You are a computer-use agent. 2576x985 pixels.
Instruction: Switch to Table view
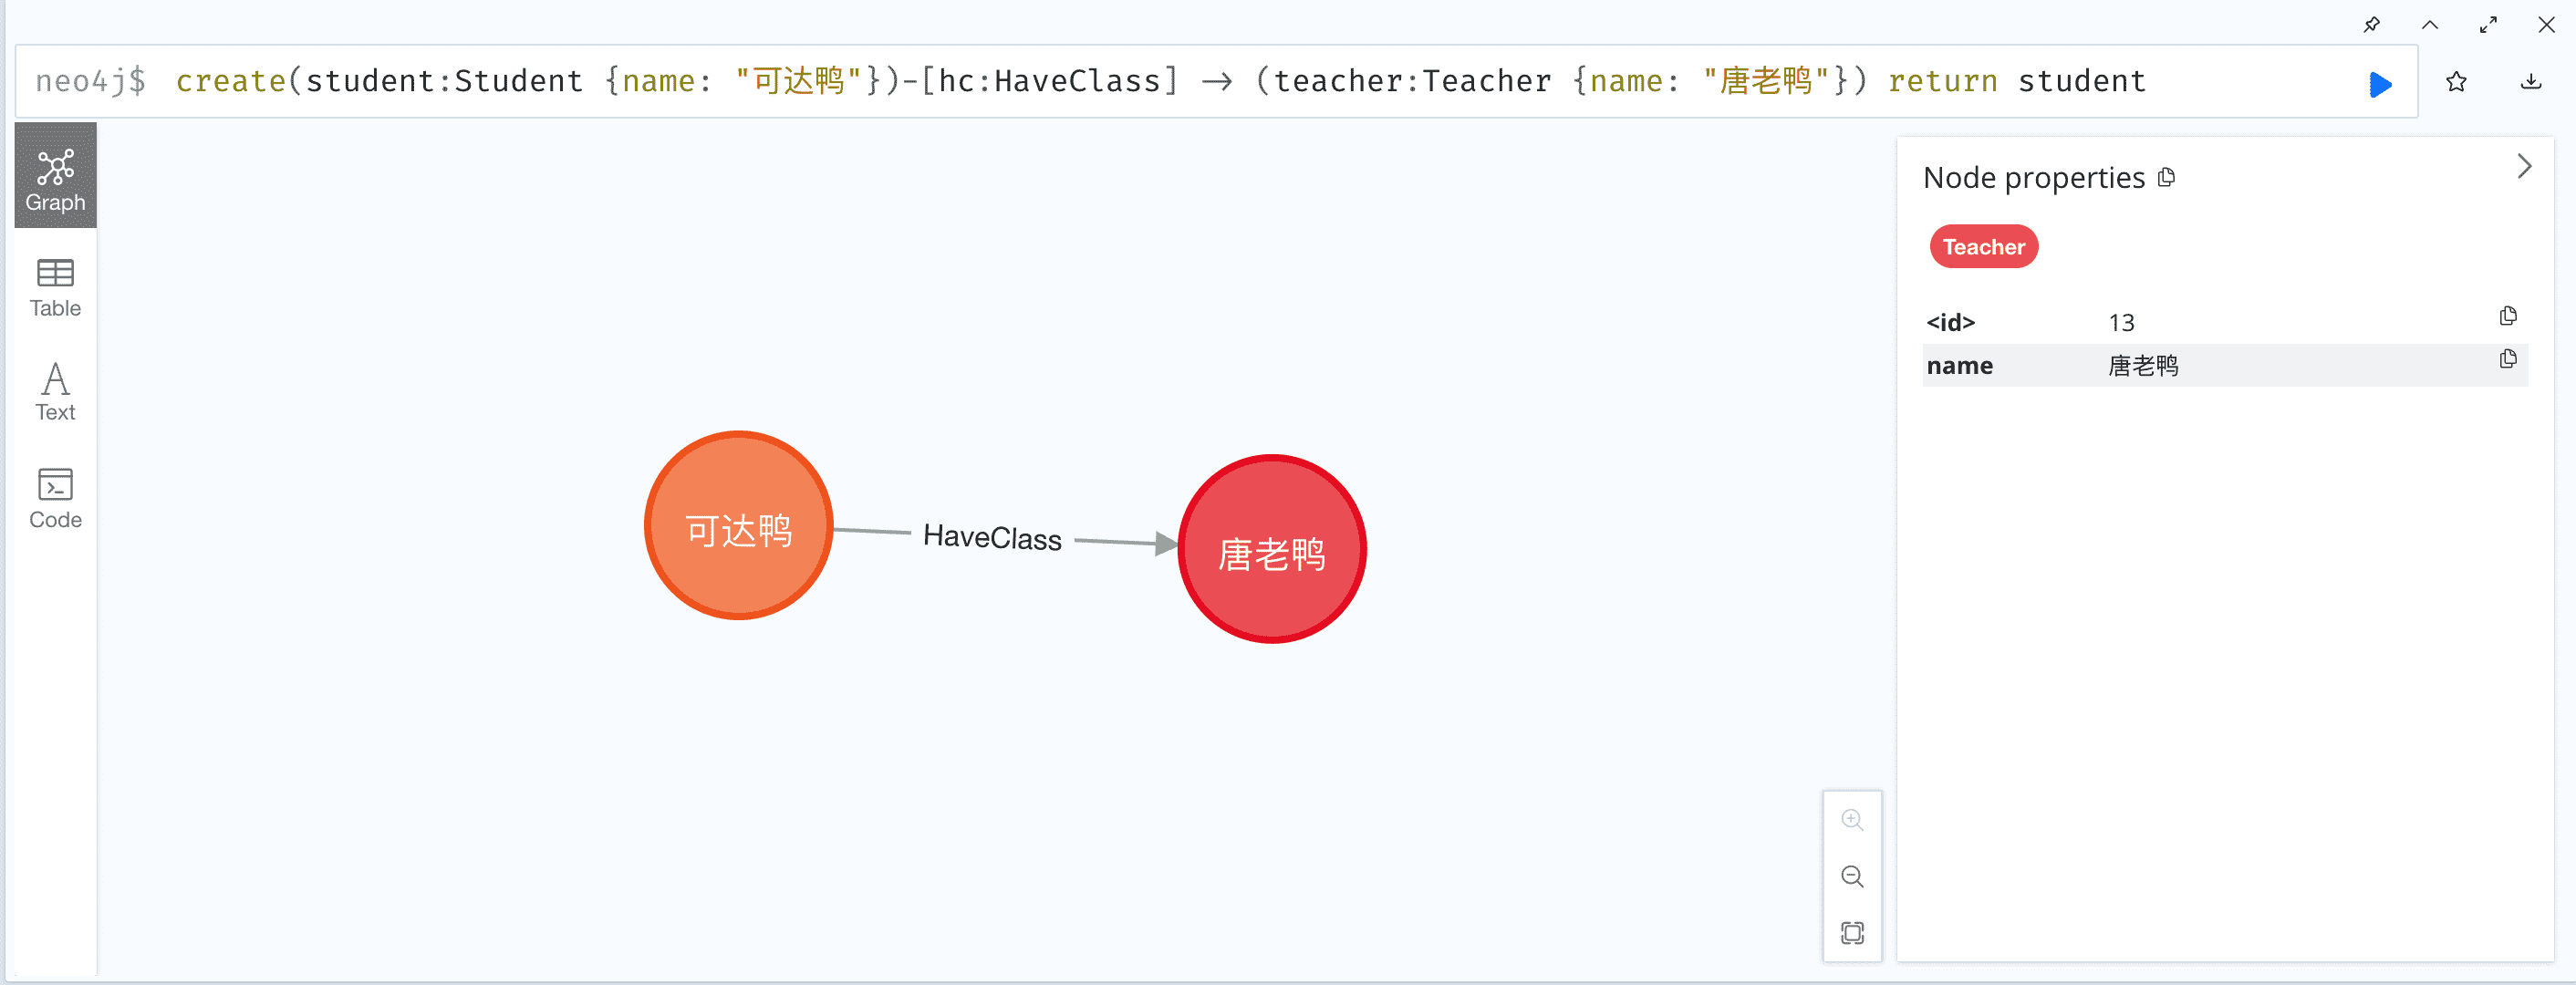coord(55,288)
